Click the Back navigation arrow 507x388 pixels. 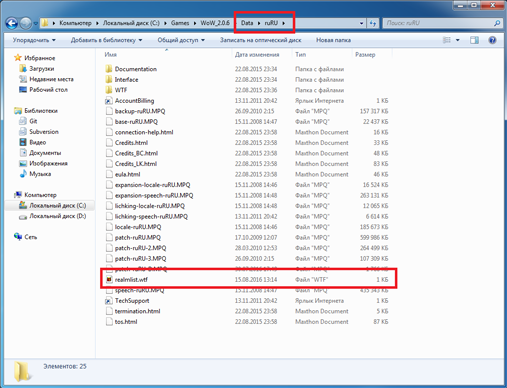point(12,23)
